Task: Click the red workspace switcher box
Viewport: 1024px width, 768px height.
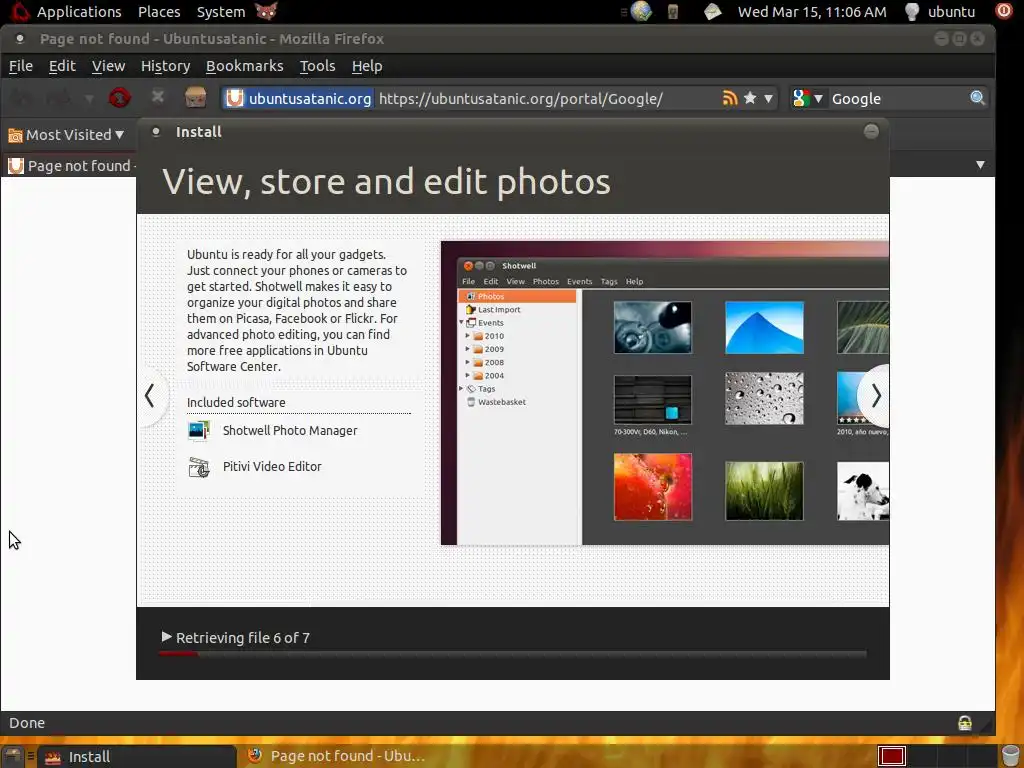Action: pos(891,756)
